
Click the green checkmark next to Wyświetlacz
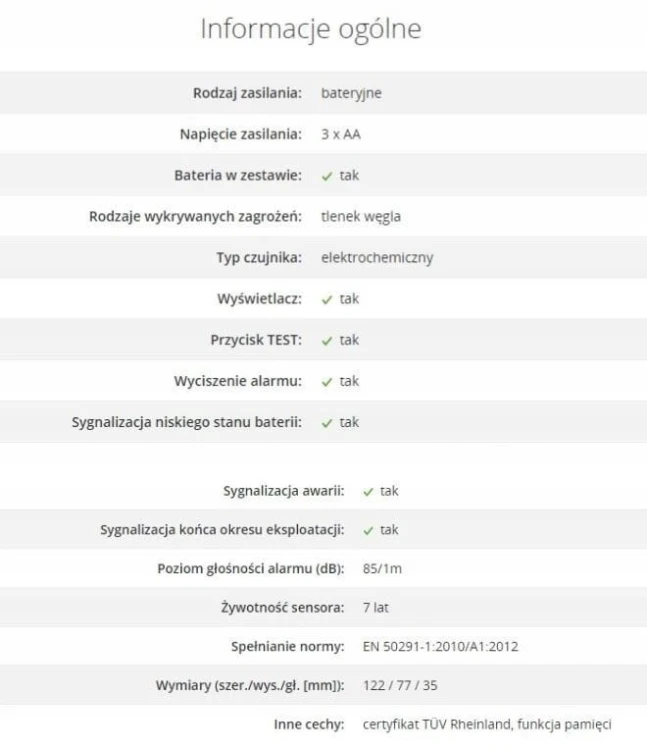(327, 299)
